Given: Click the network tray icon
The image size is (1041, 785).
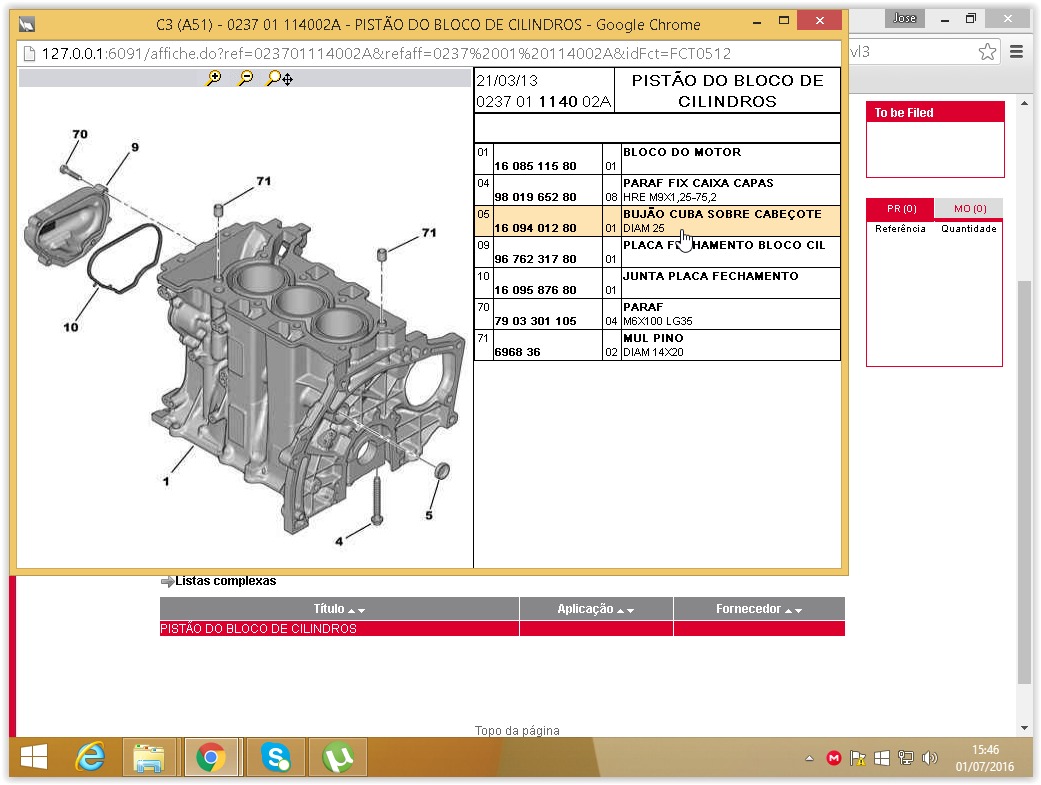Looking at the screenshot, I should 906,758.
